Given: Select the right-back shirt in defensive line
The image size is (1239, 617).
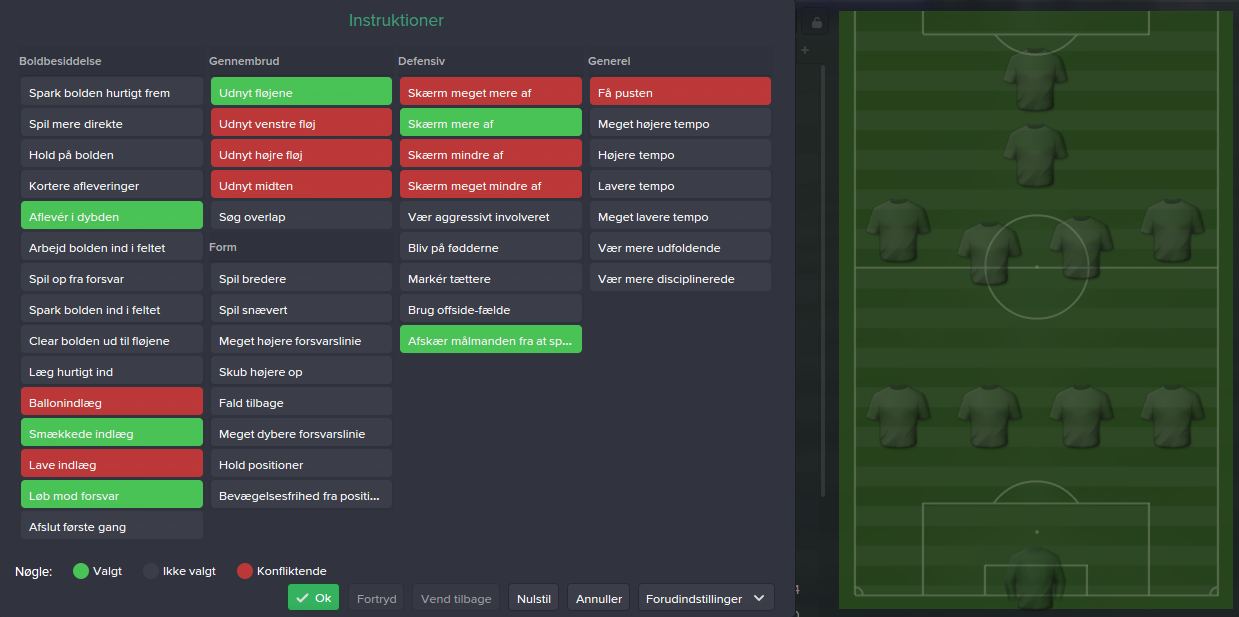Looking at the screenshot, I should [x=1172, y=416].
